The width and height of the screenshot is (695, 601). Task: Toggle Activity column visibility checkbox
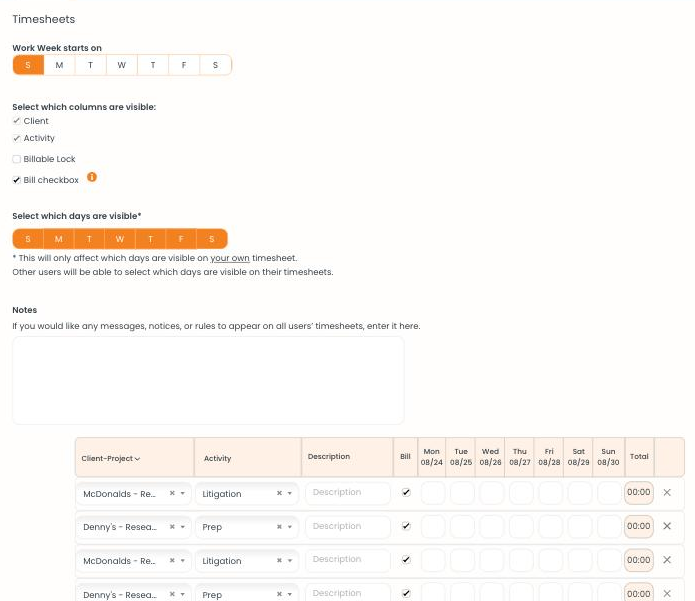[x=16, y=138]
